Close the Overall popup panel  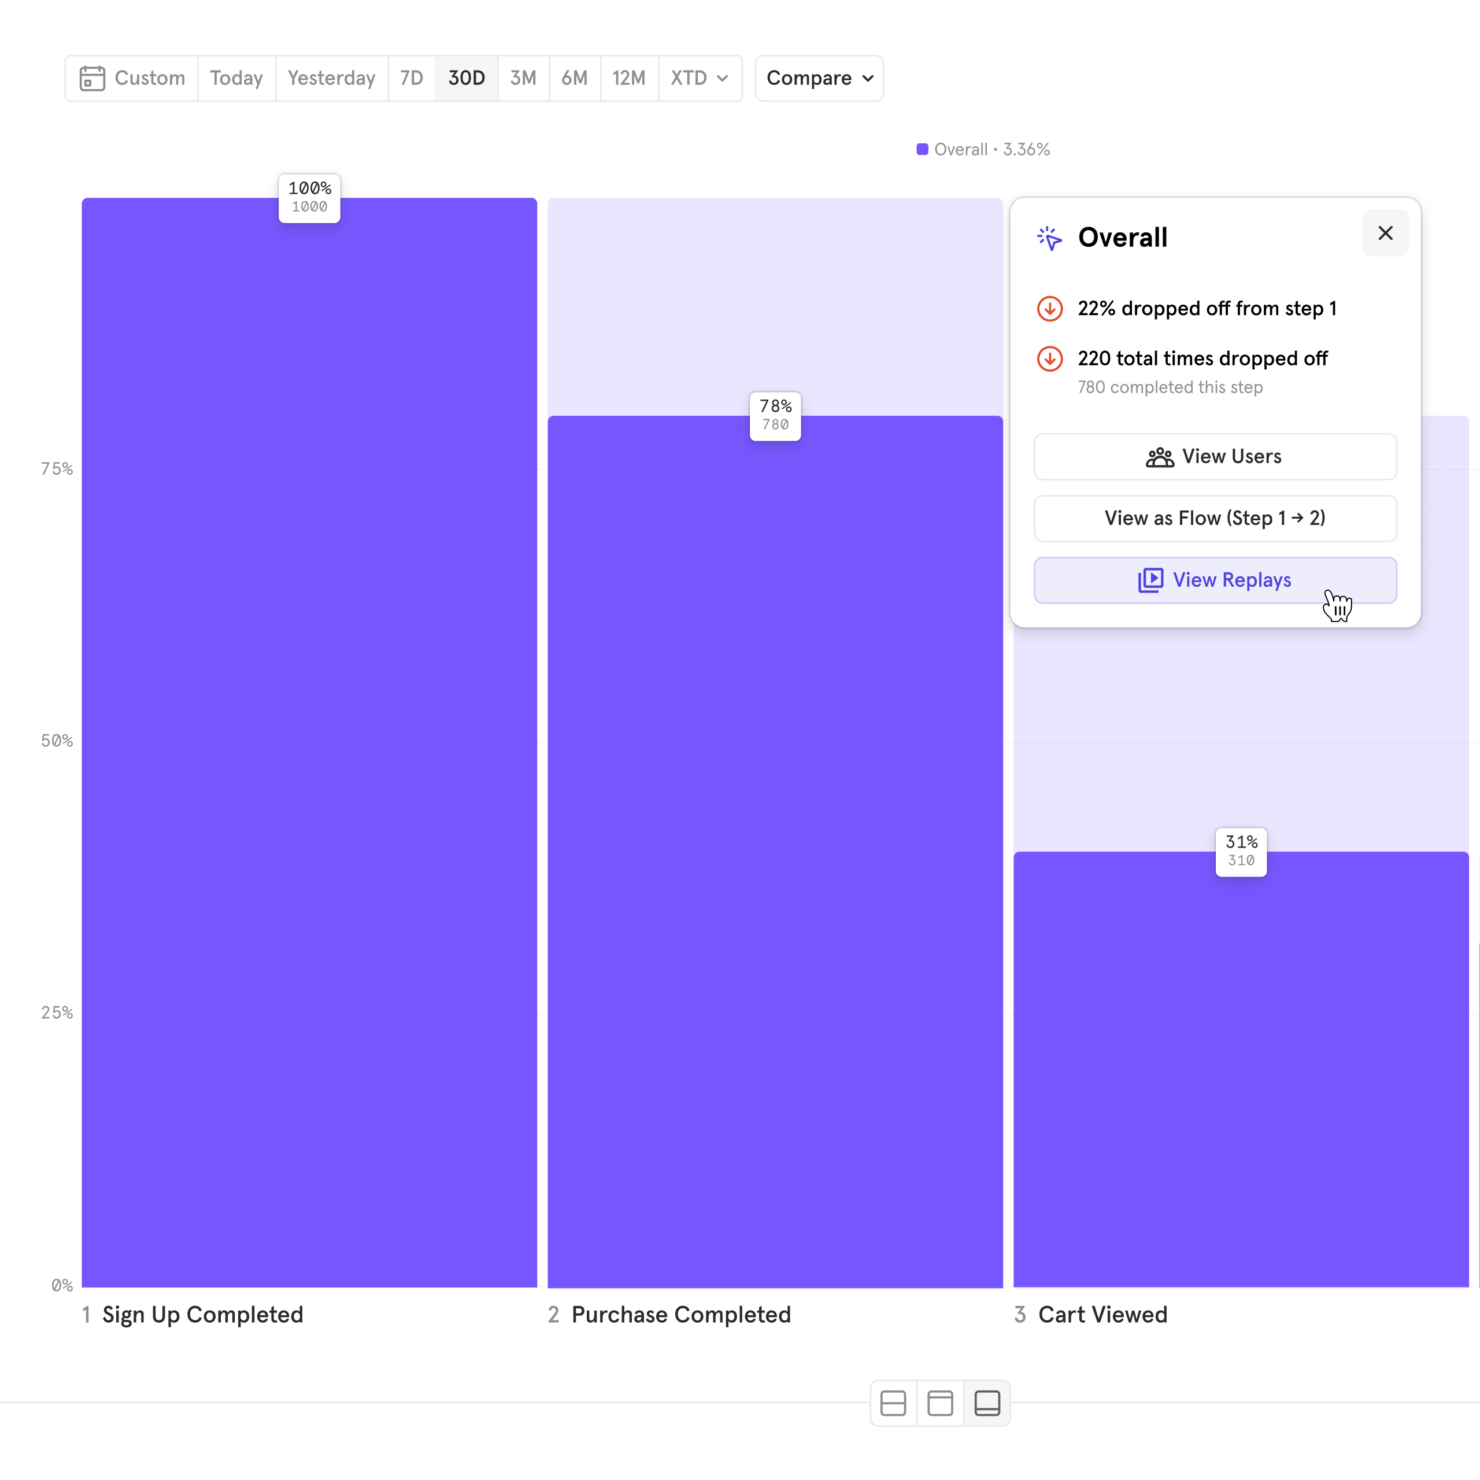pos(1385,233)
